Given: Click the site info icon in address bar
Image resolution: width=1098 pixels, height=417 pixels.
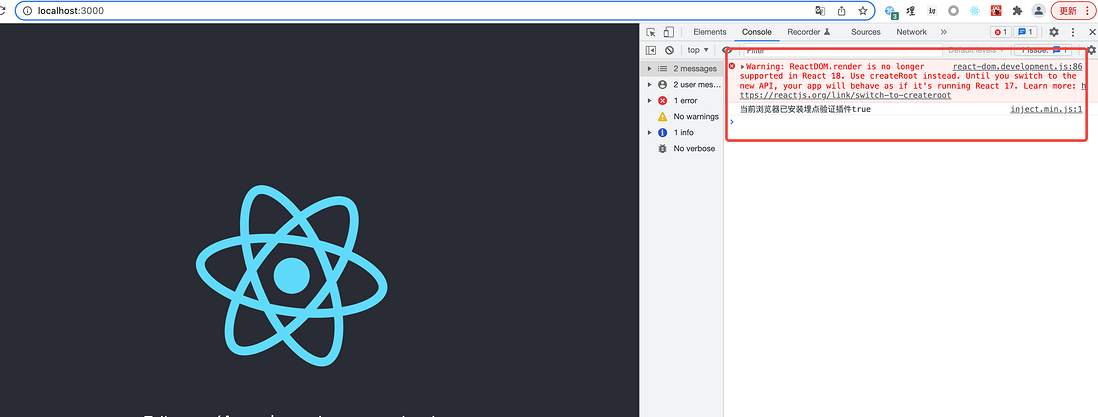Looking at the screenshot, I should tap(28, 11).
